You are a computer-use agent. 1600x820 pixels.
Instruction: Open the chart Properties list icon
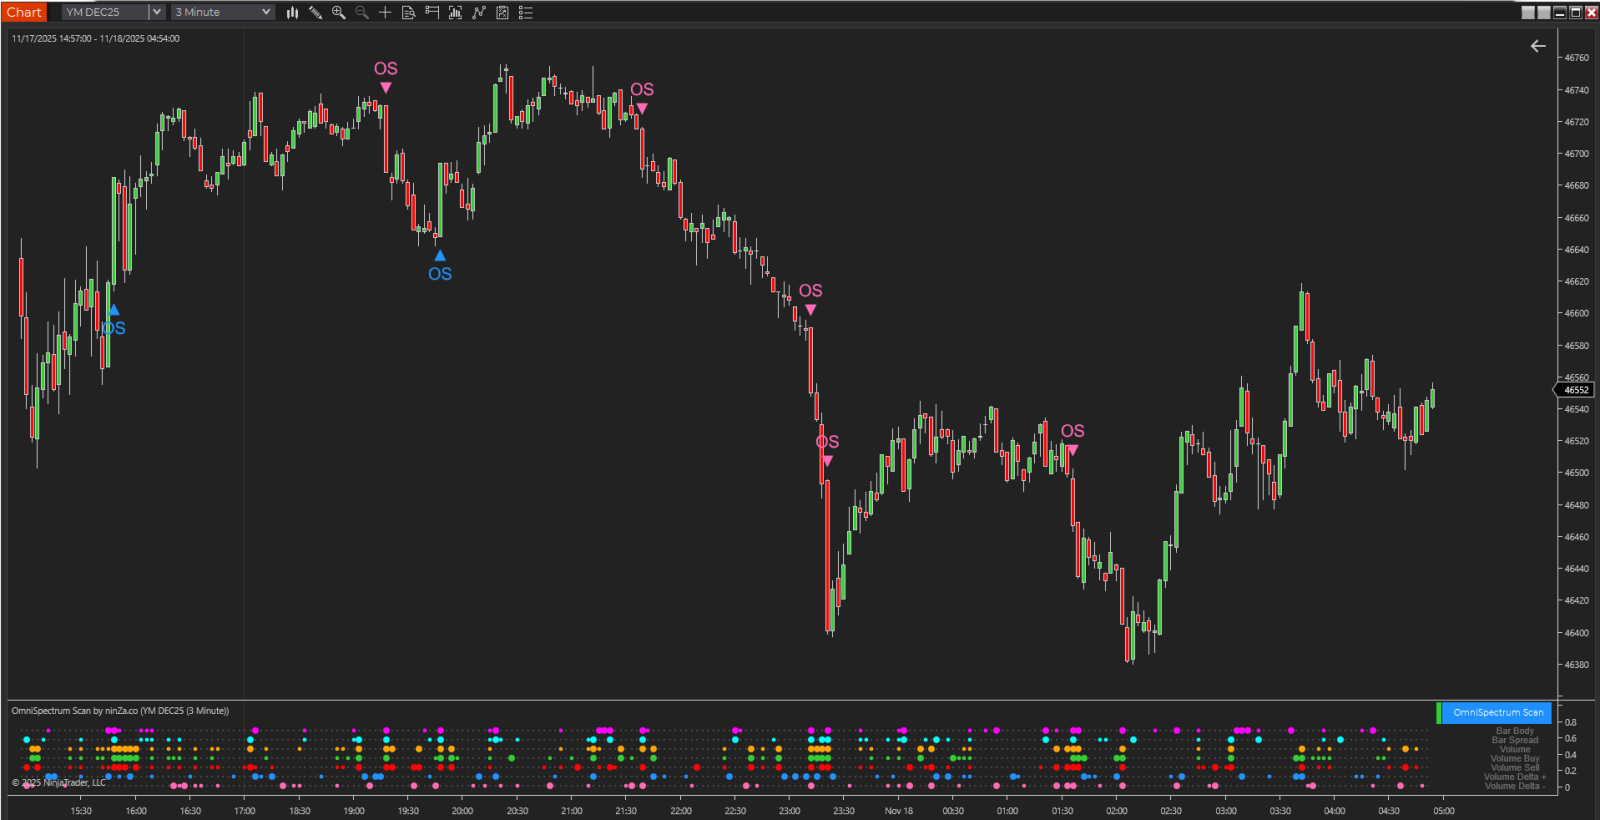(x=526, y=12)
